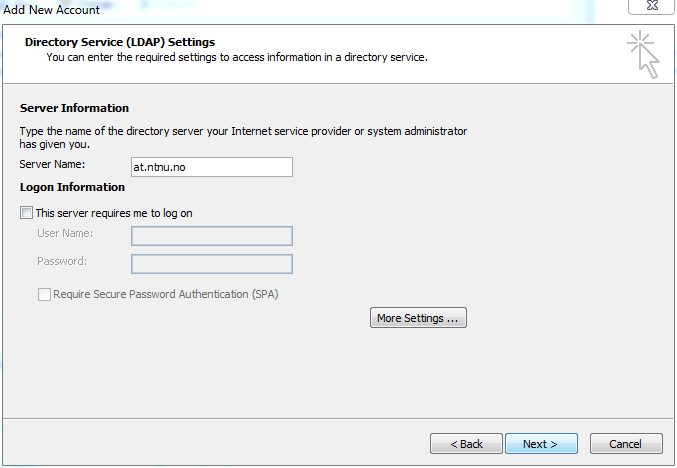The height and width of the screenshot is (468, 677).
Task: Click the 'Directory Service (LDAP) Settings' heading
Action: [x=120, y=42]
